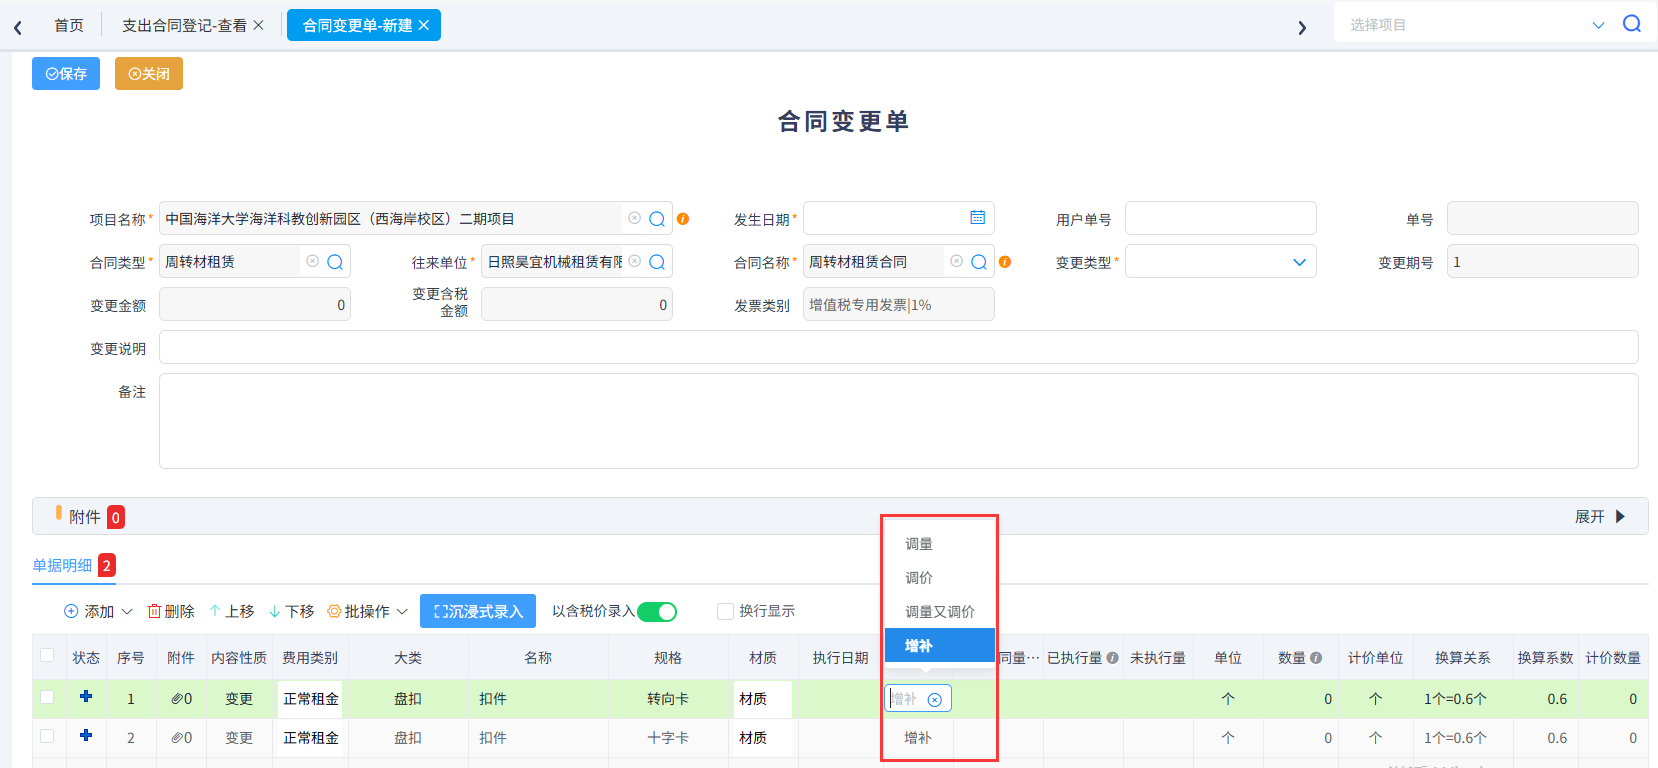
Task: Clear the project name field
Action: 634,218
